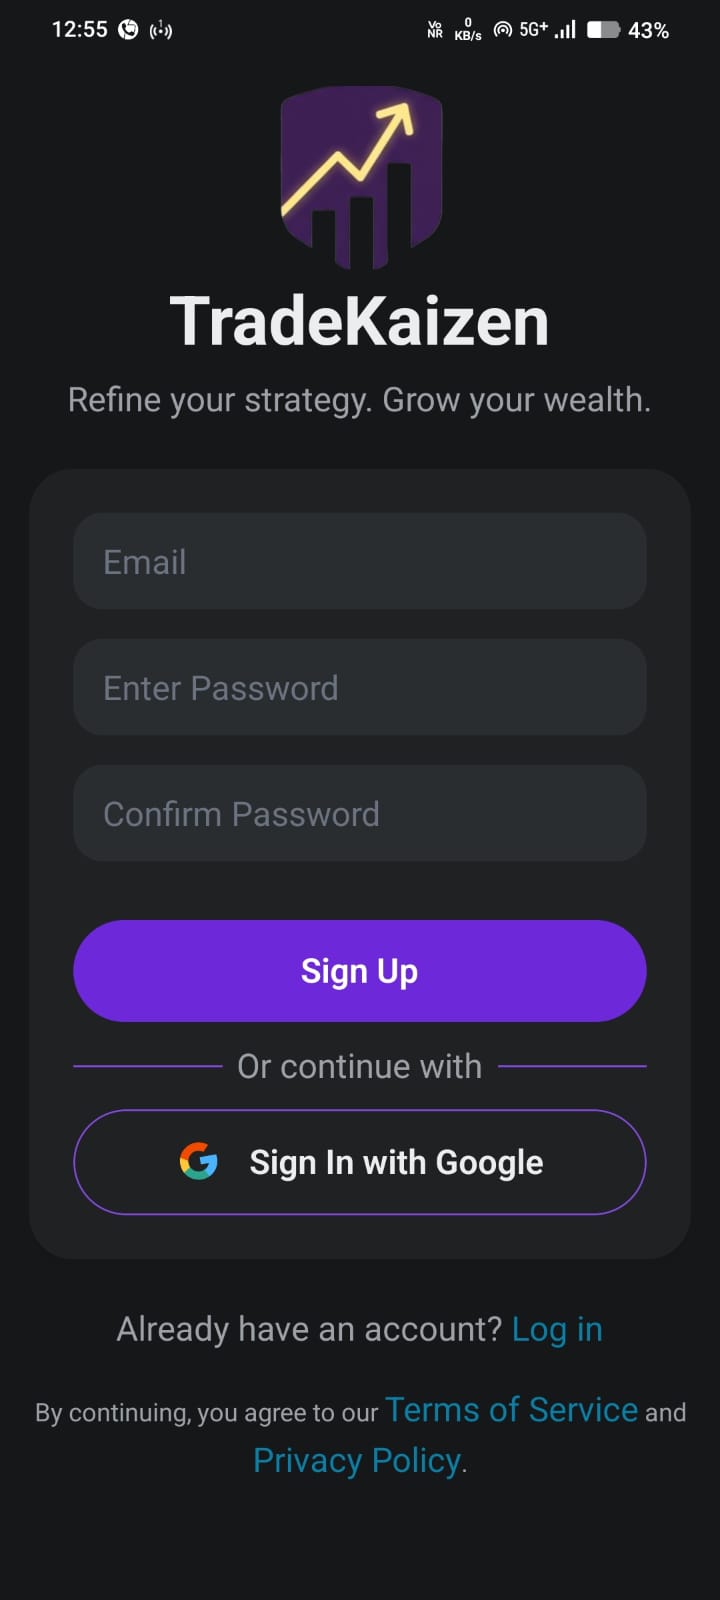This screenshot has width=720, height=1600.
Task: Focus the Email input field
Action: point(360,562)
